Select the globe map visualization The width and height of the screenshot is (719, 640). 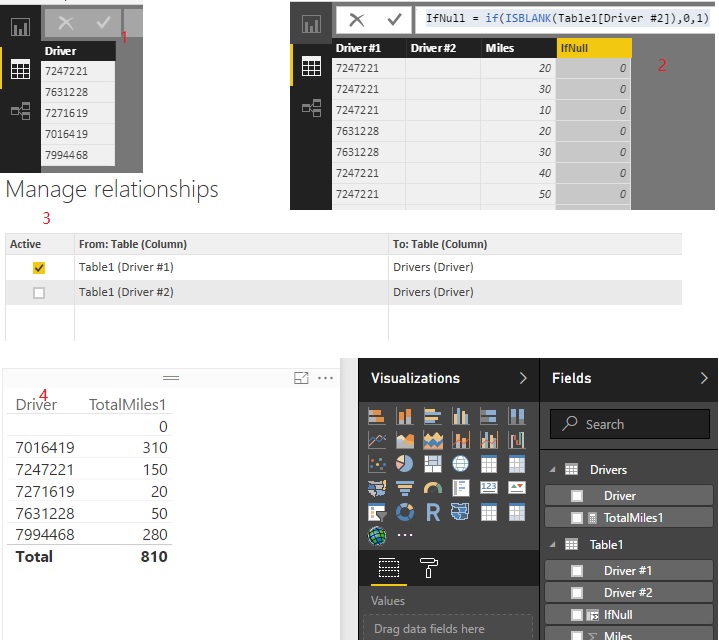pyautogui.click(x=460, y=464)
